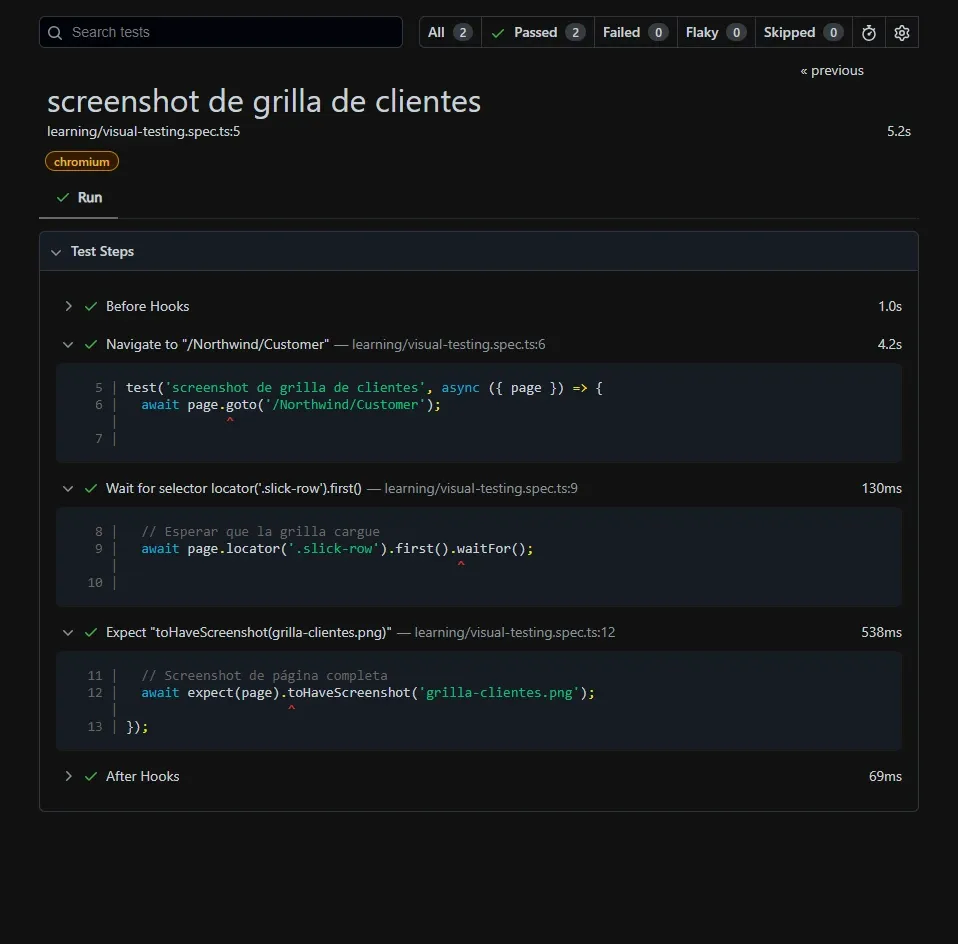Collapse the Wait for selector step
Viewport: 958px width, 944px height.
coord(68,489)
